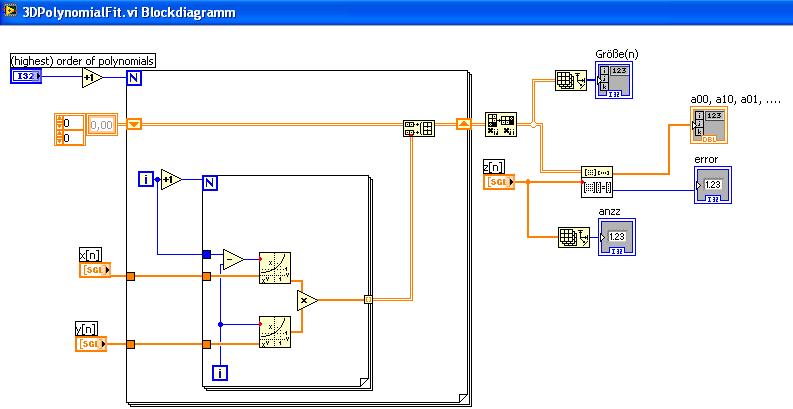Click the inner loop iteration terminal i
793x409 pixels.
pyautogui.click(x=220, y=374)
